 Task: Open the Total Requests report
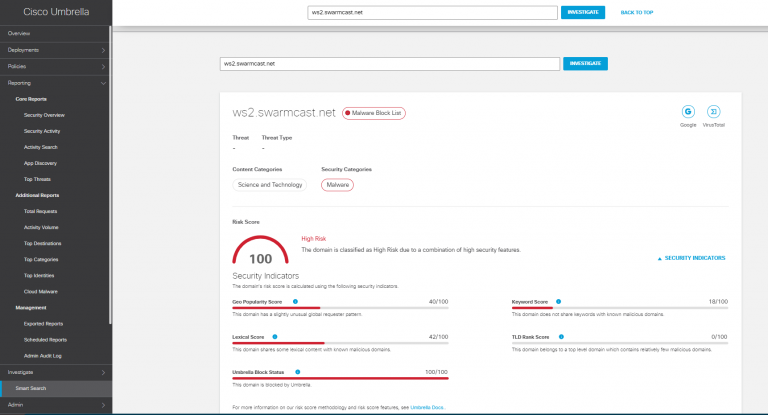tap(40, 211)
